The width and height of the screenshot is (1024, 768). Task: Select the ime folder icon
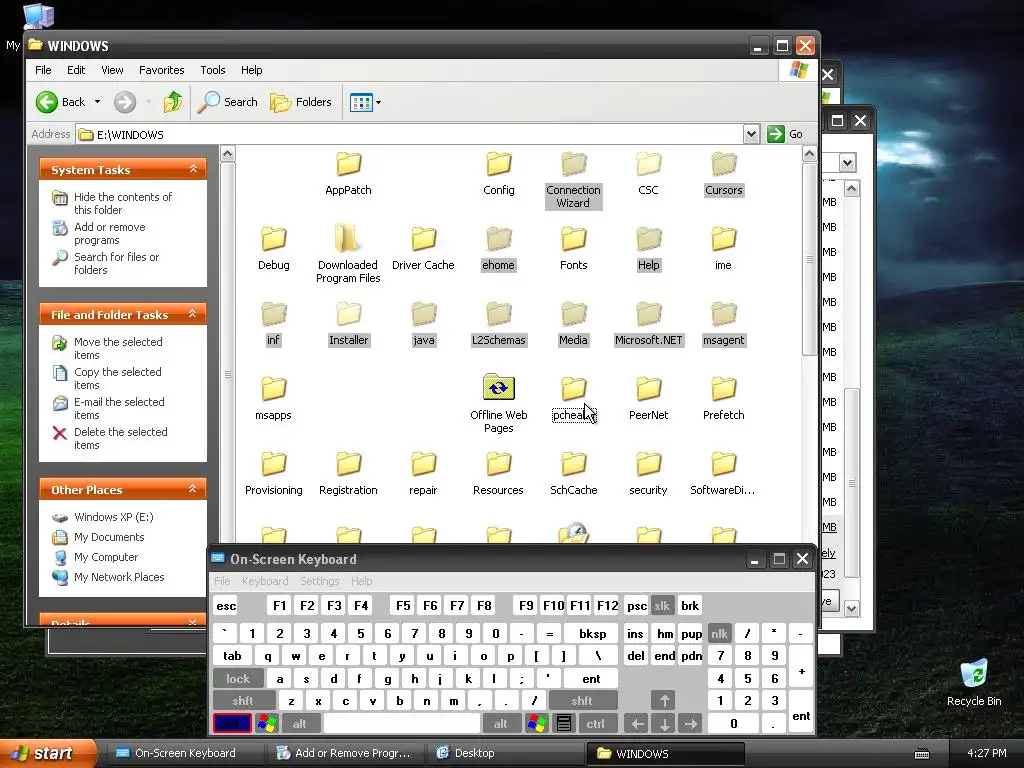pyautogui.click(x=724, y=239)
